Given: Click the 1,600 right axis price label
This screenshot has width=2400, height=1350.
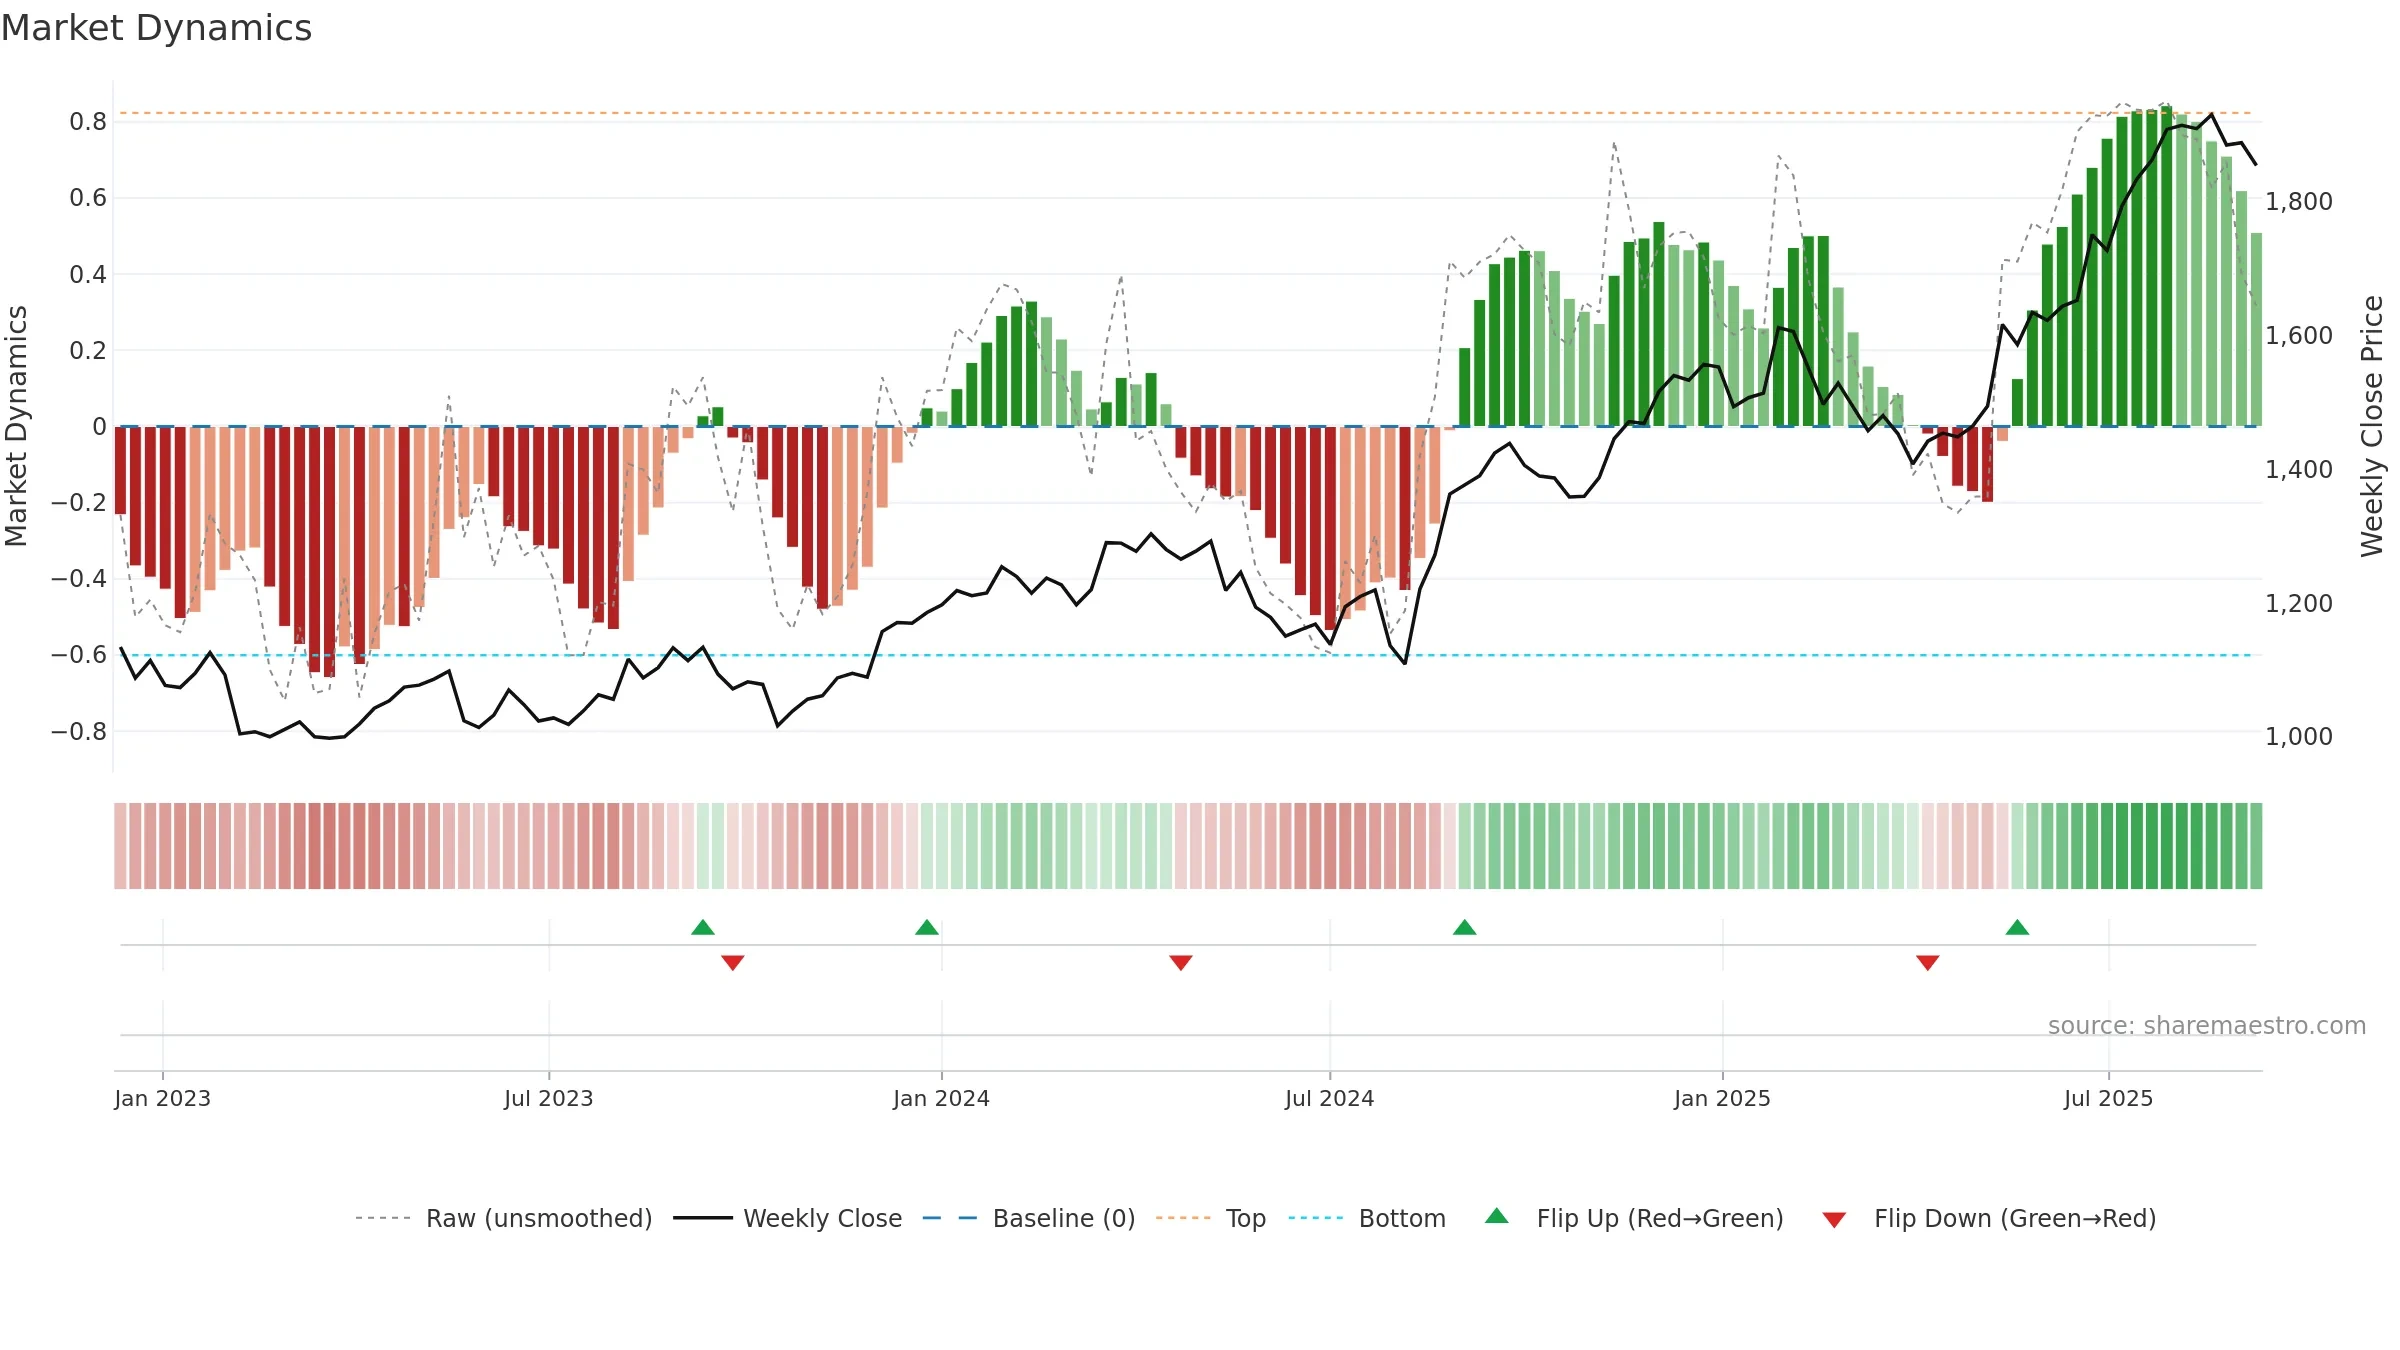Looking at the screenshot, I should point(2299,336).
